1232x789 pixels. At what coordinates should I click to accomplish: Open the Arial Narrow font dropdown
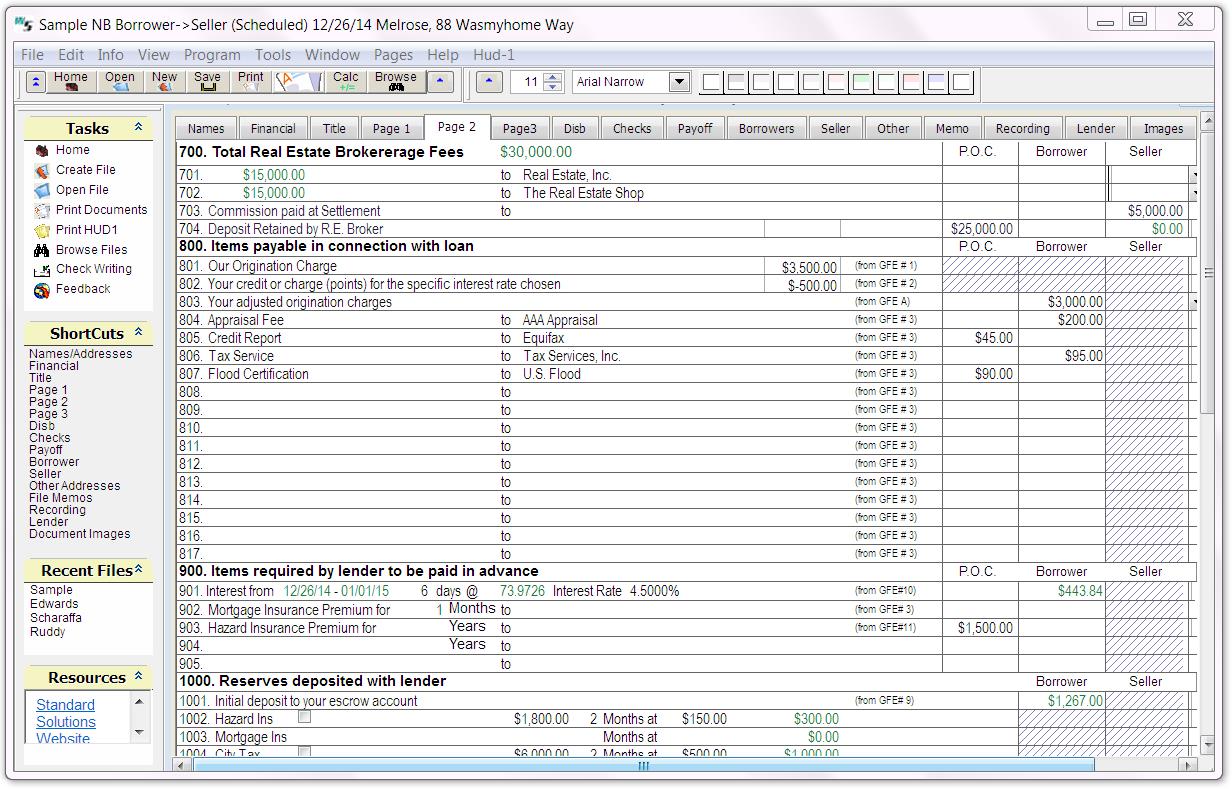click(x=680, y=82)
